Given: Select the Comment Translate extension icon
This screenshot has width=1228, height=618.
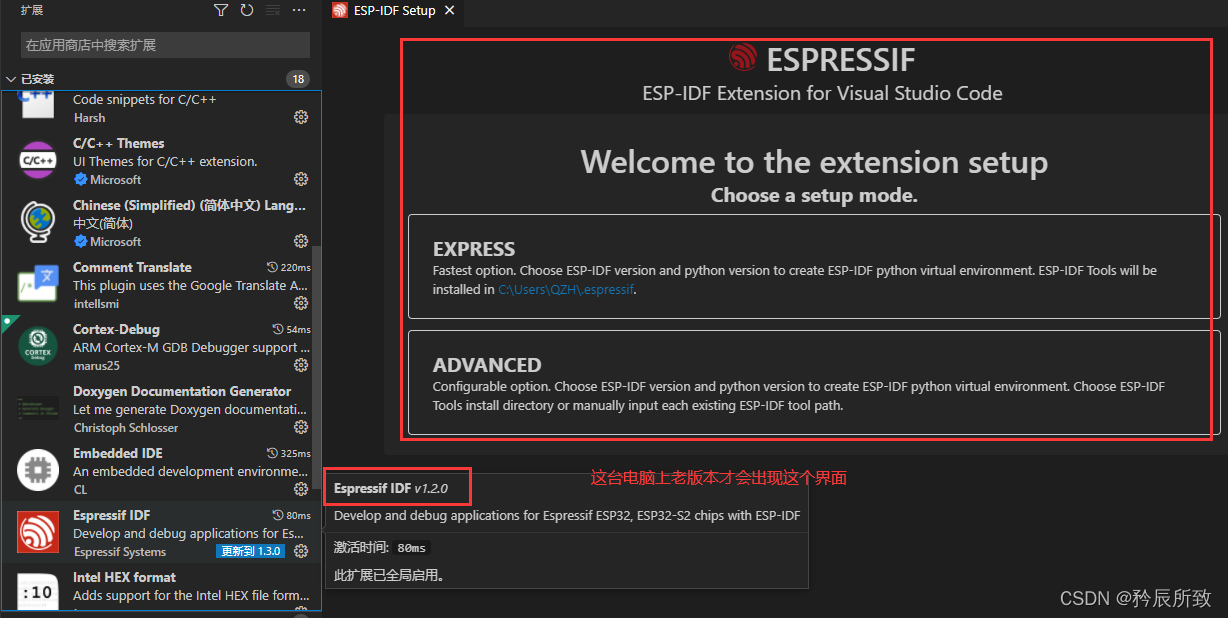Looking at the screenshot, I should tap(38, 284).
